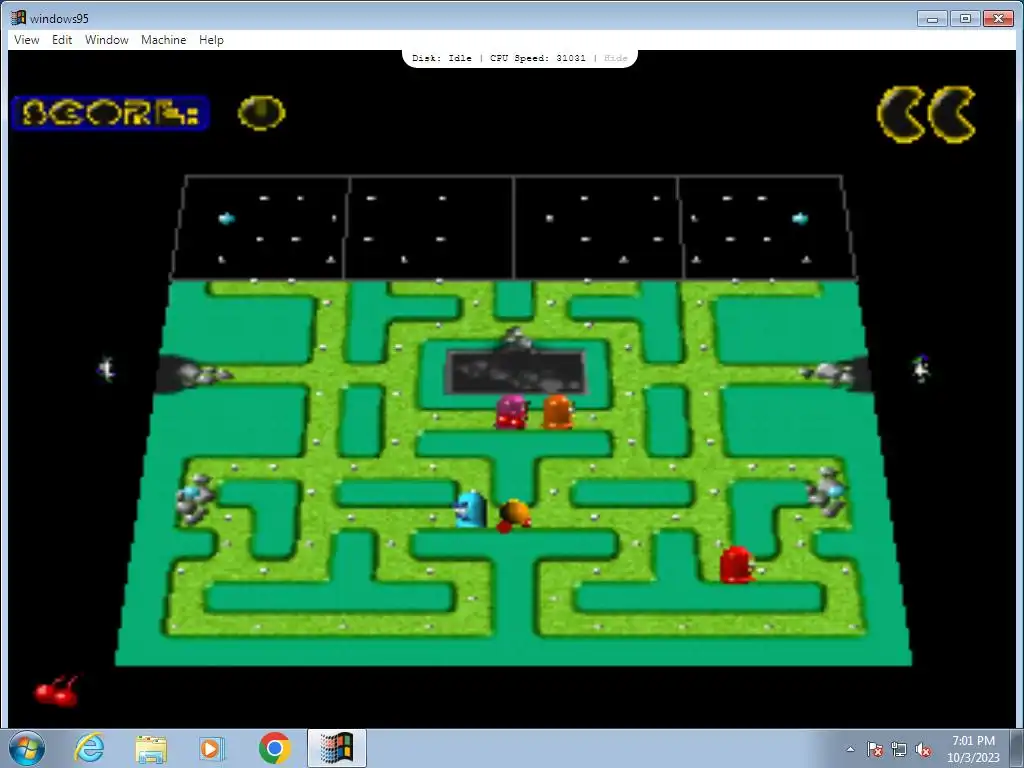Click the cherries bonus fruit icon
This screenshot has height=768, width=1024.
57,691
